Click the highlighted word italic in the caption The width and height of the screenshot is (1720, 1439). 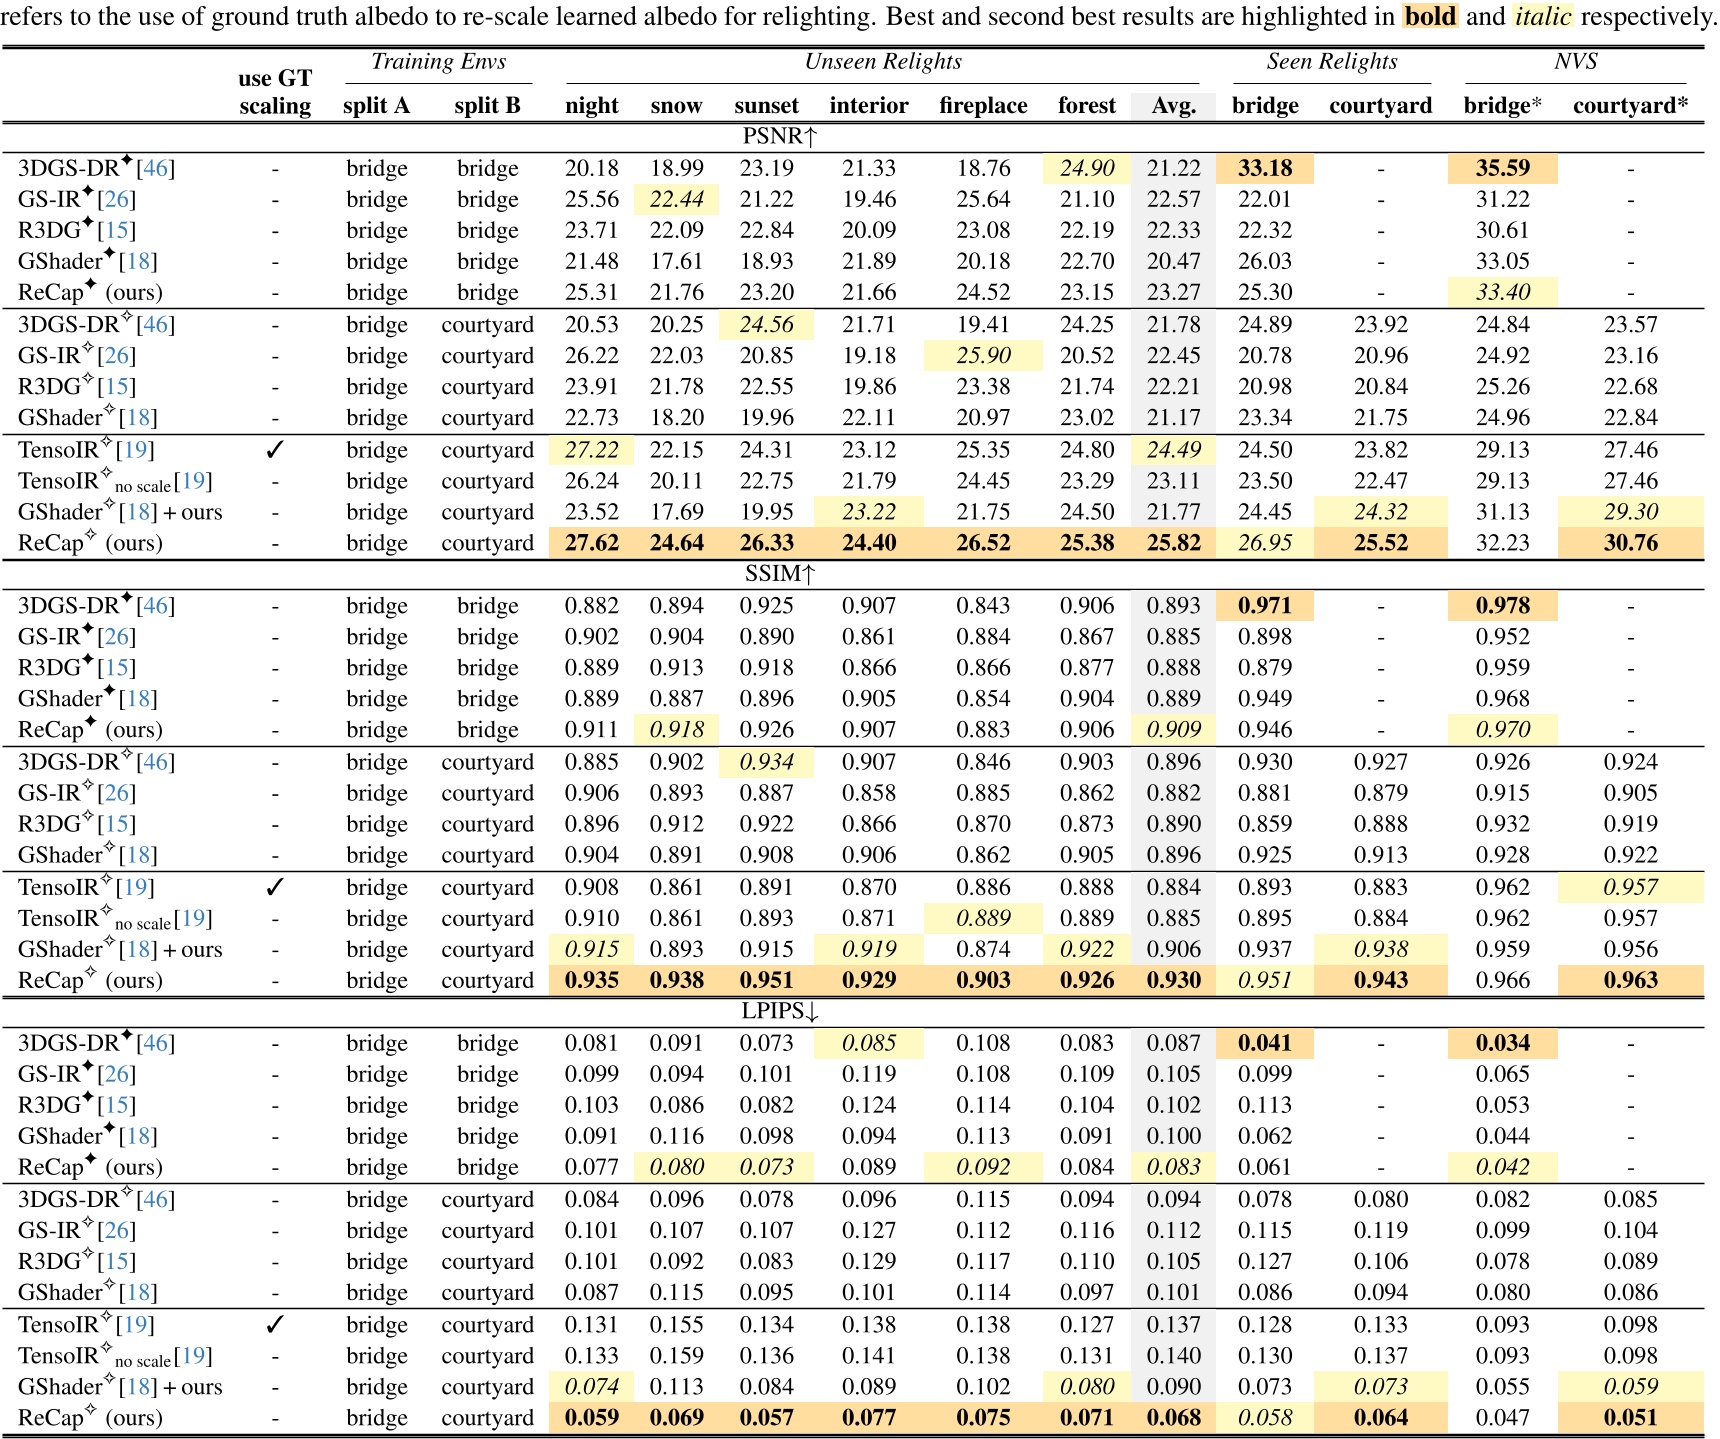pos(1542,17)
